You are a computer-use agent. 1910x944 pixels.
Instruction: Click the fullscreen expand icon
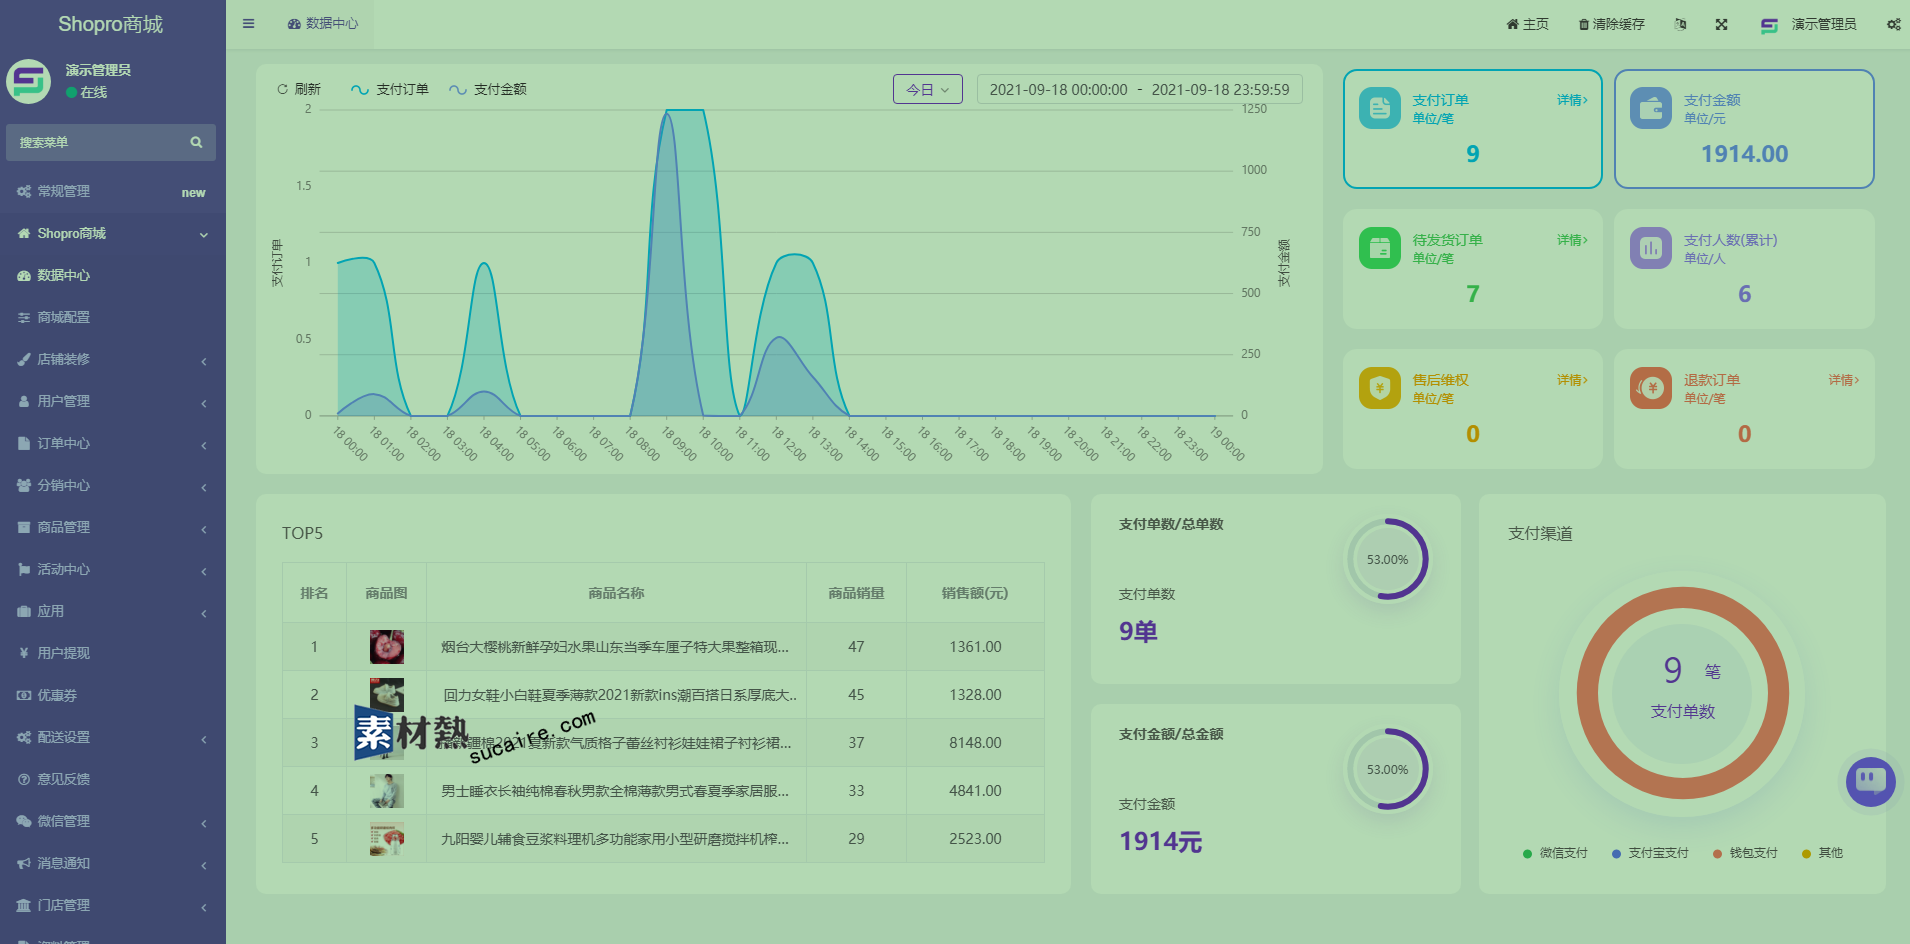tap(1721, 24)
